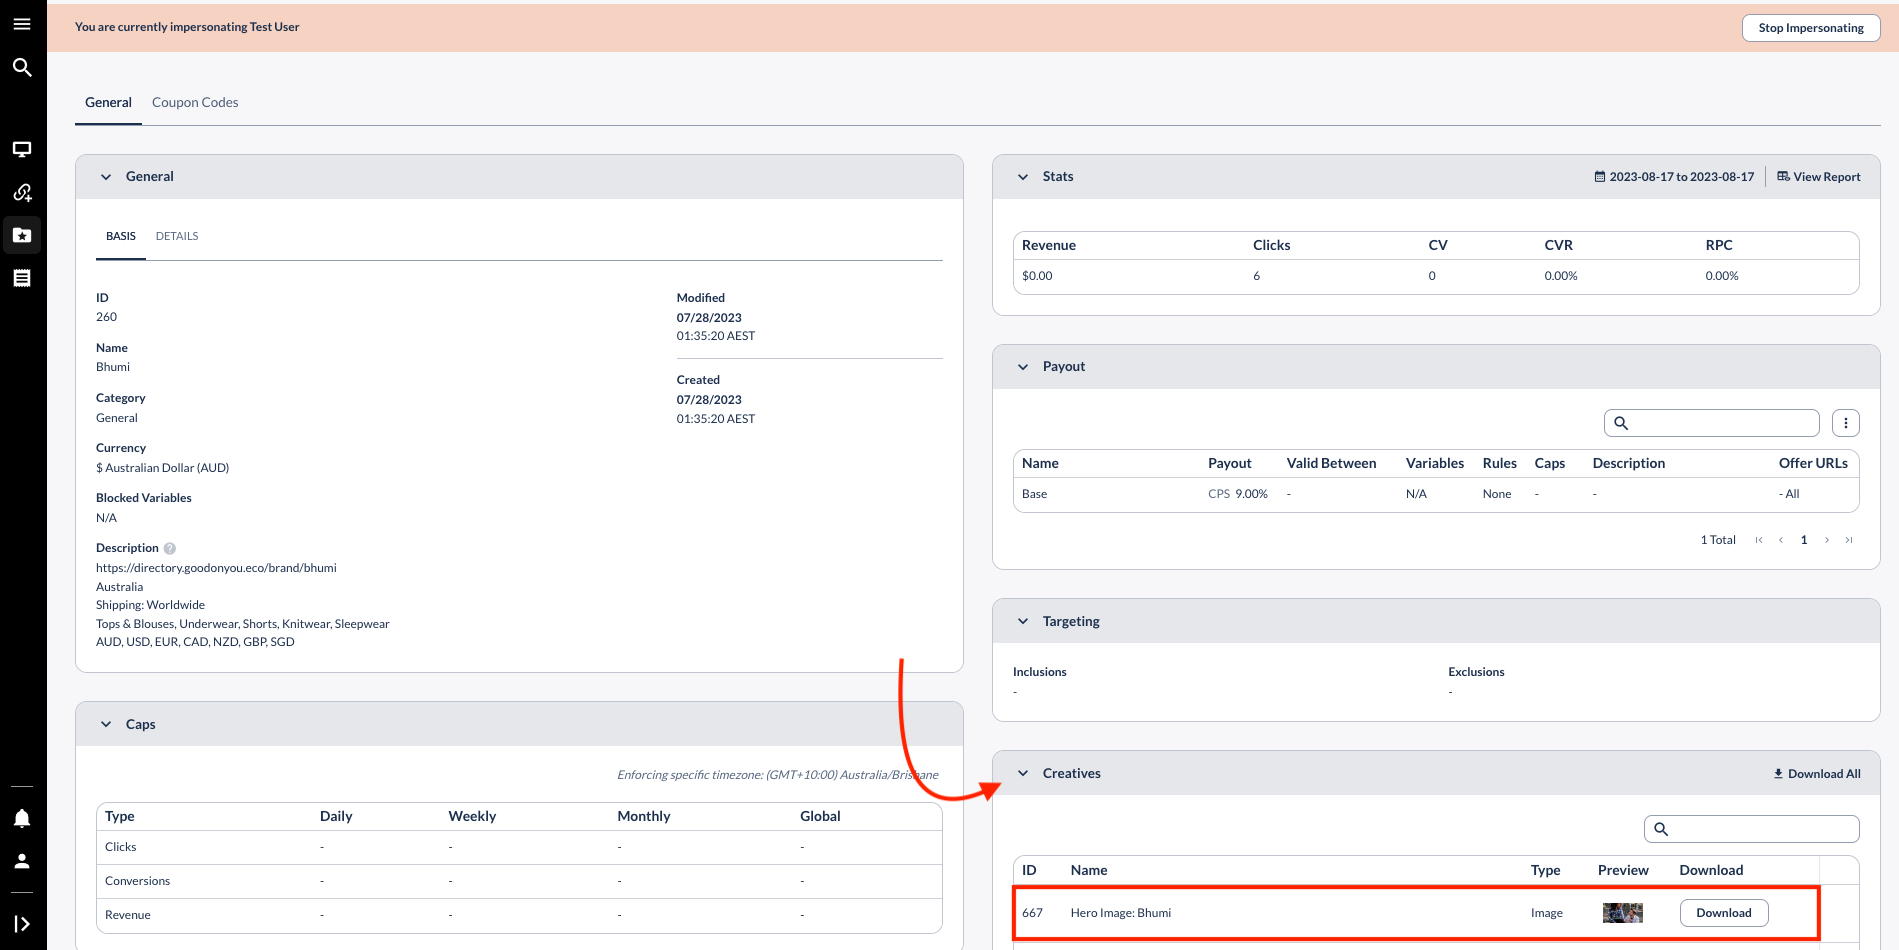Switch to the Coupon Codes tab
Image resolution: width=1899 pixels, height=950 pixels.
[195, 102]
